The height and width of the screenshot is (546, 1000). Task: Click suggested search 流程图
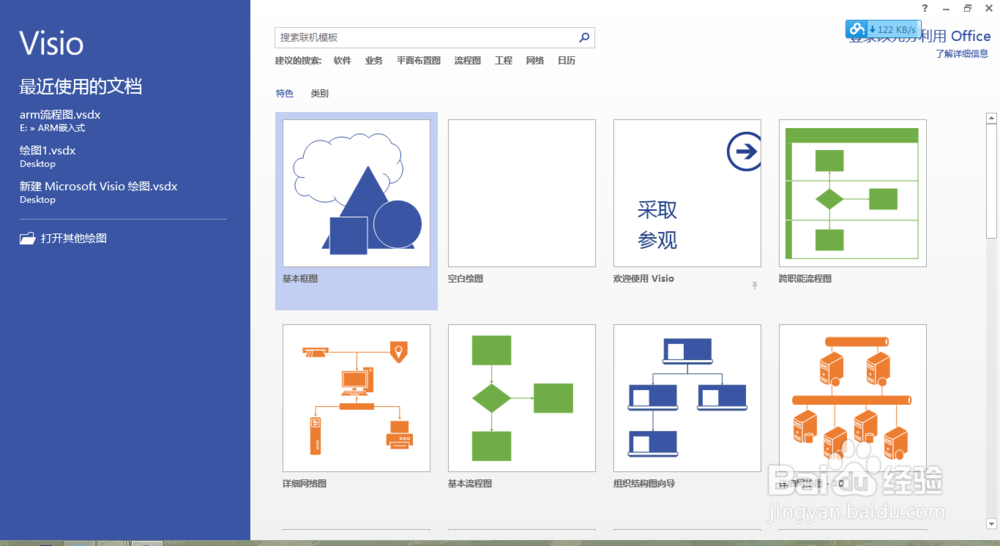click(467, 61)
